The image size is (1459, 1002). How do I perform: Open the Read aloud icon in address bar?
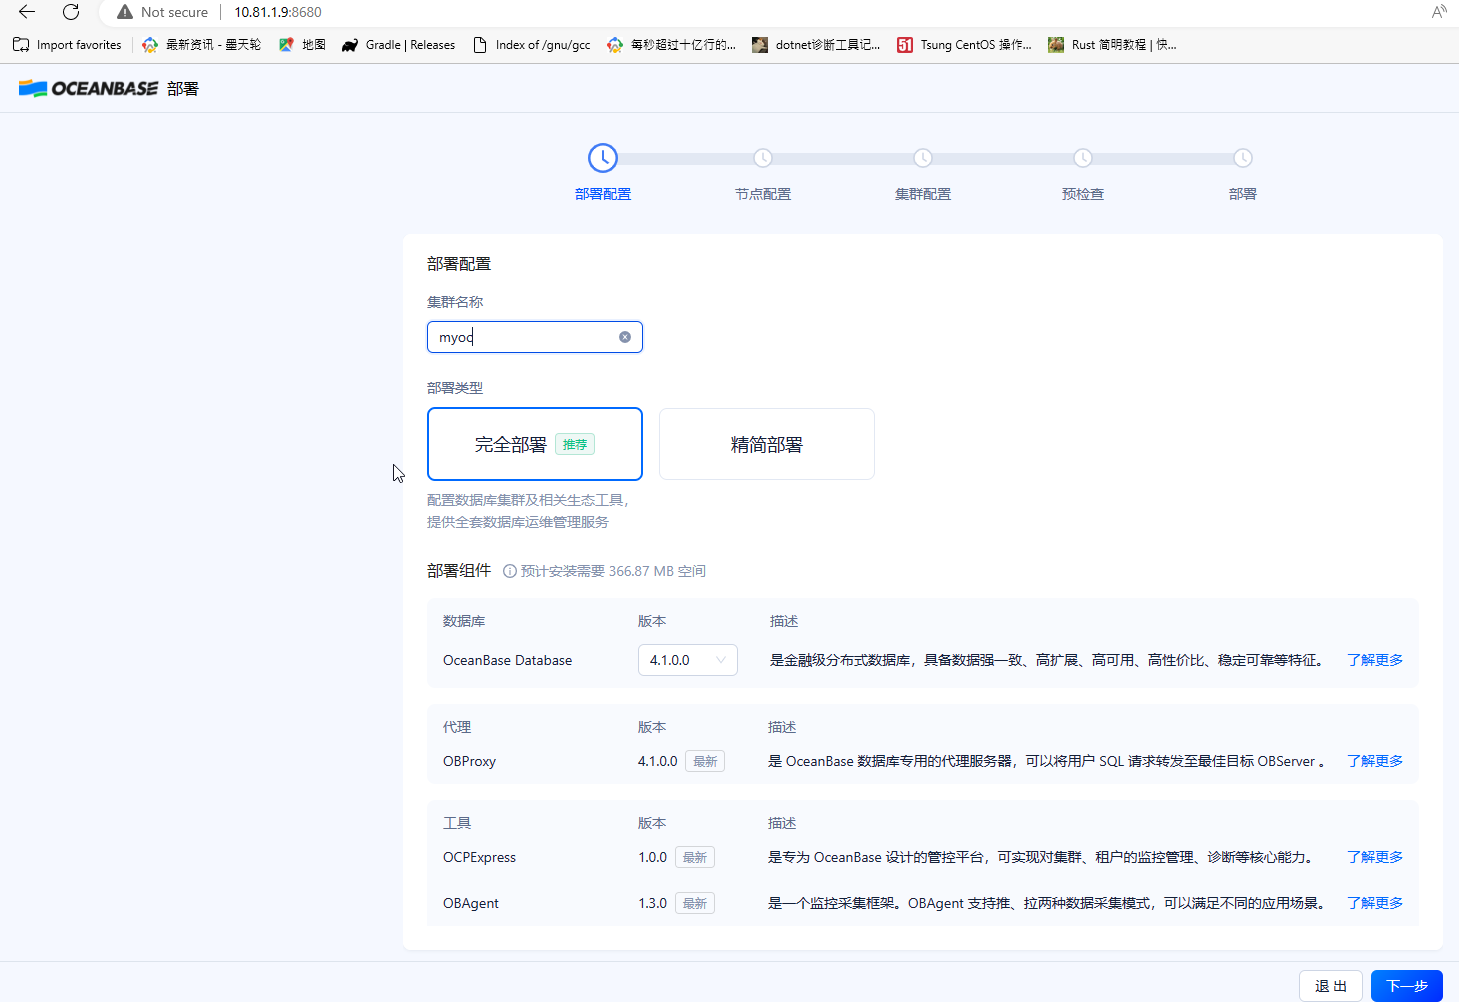click(1439, 12)
